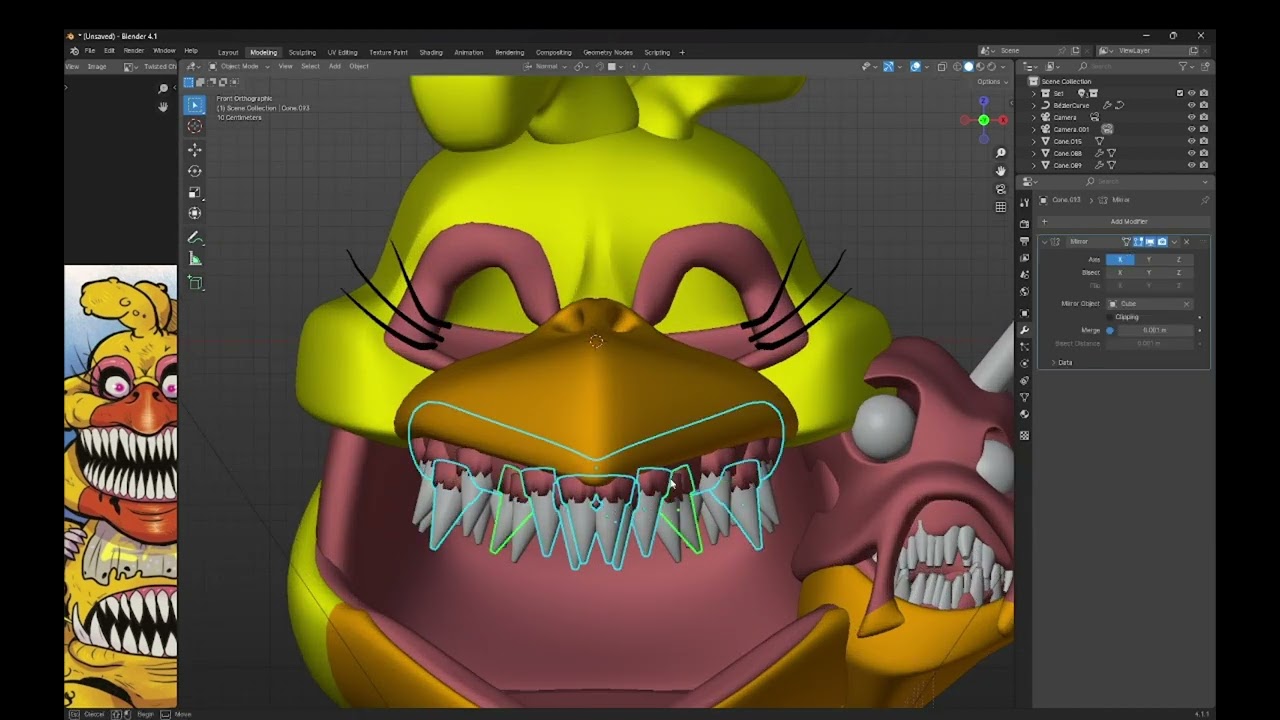The image size is (1280, 720).
Task: Switch orthographic/perspective grid icon in viewport
Action: tap(1000, 207)
